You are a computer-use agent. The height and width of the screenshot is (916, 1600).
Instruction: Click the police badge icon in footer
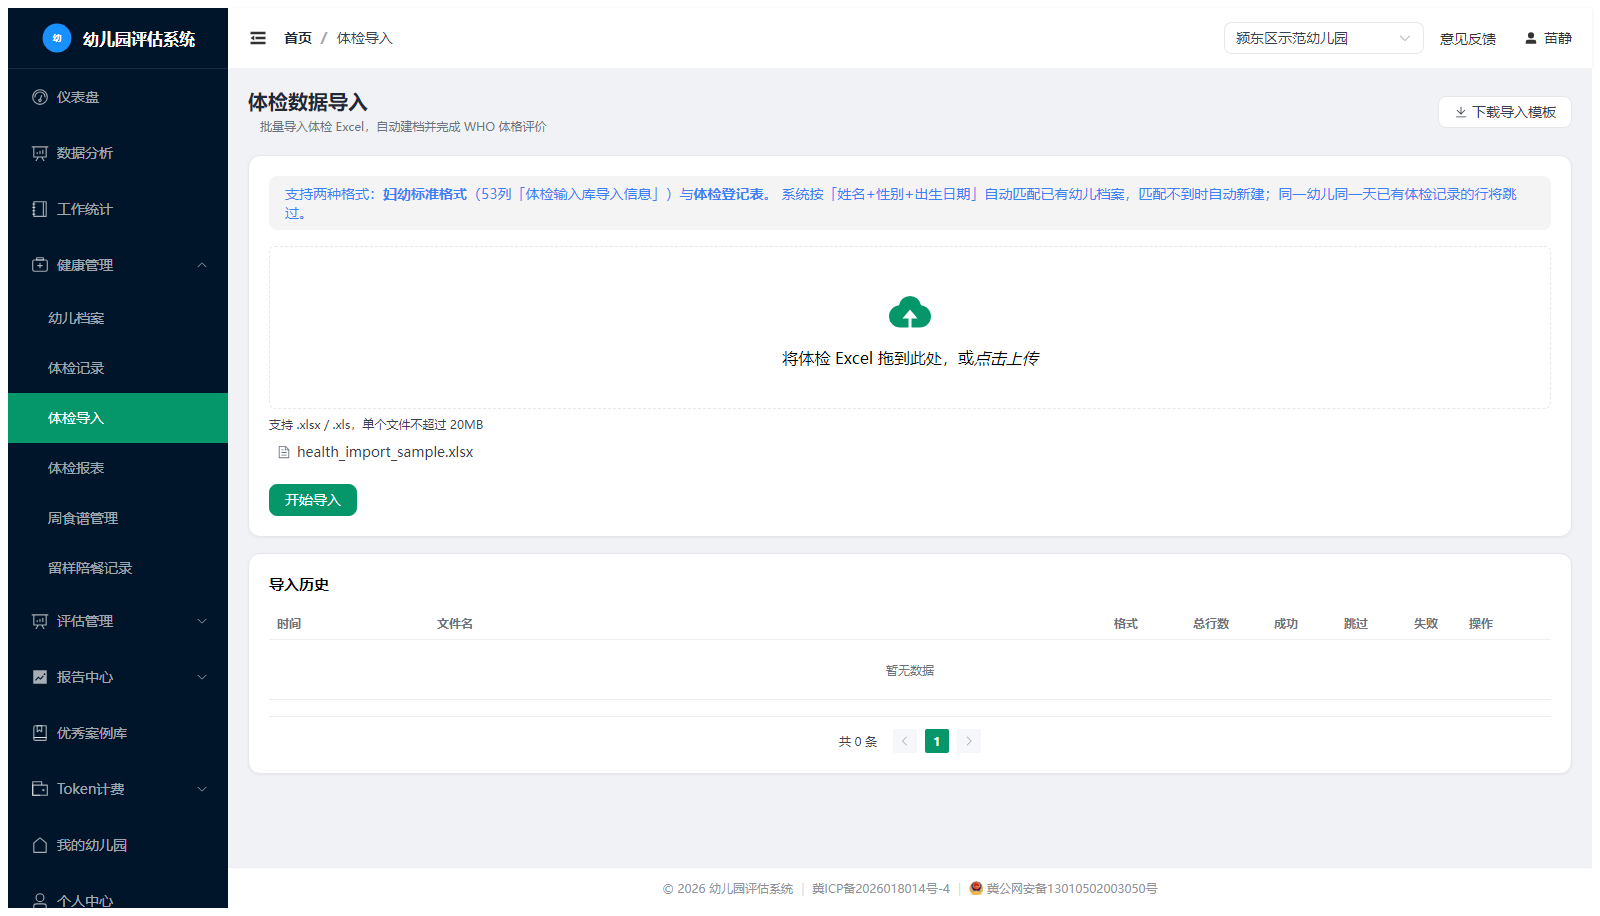976,888
